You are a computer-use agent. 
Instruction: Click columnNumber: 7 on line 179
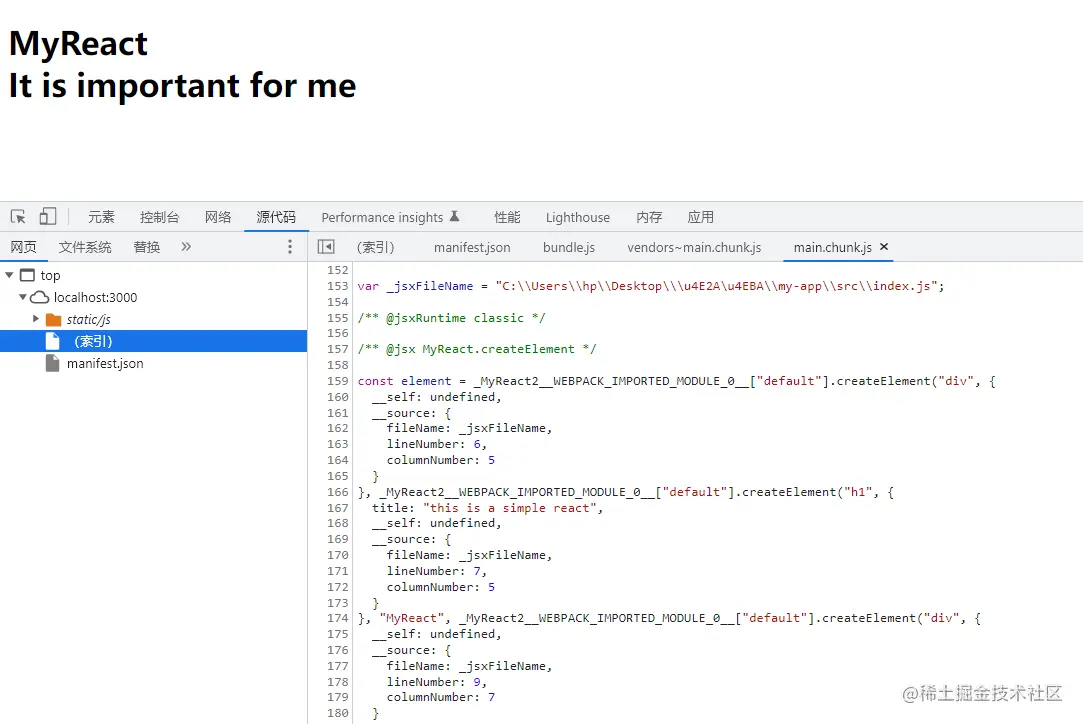(x=441, y=697)
